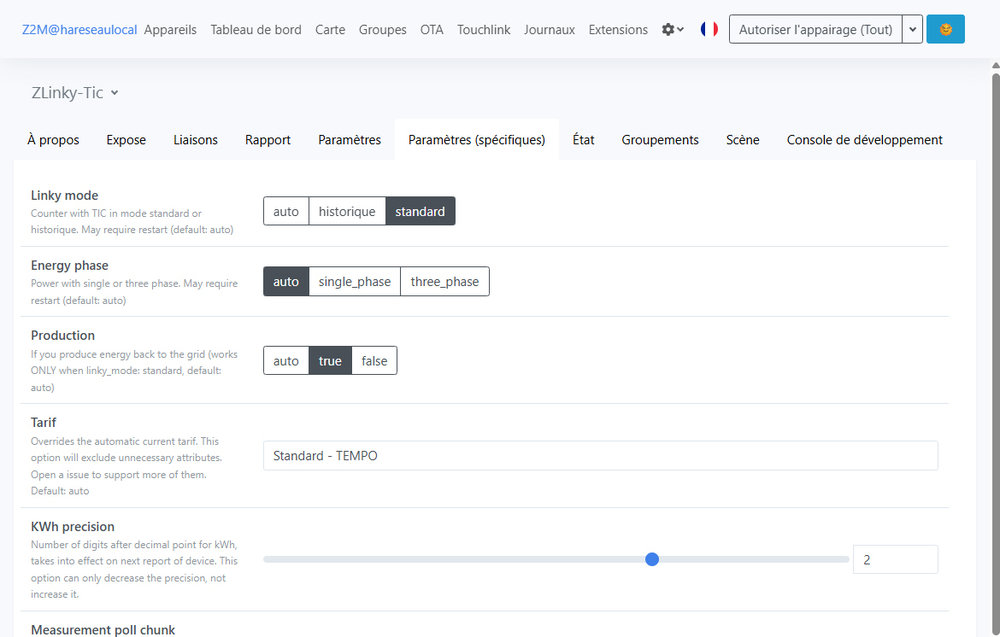1000x637 pixels.
Task: Click Autoriser l'appairage (Tout) button
Action: tap(816, 29)
